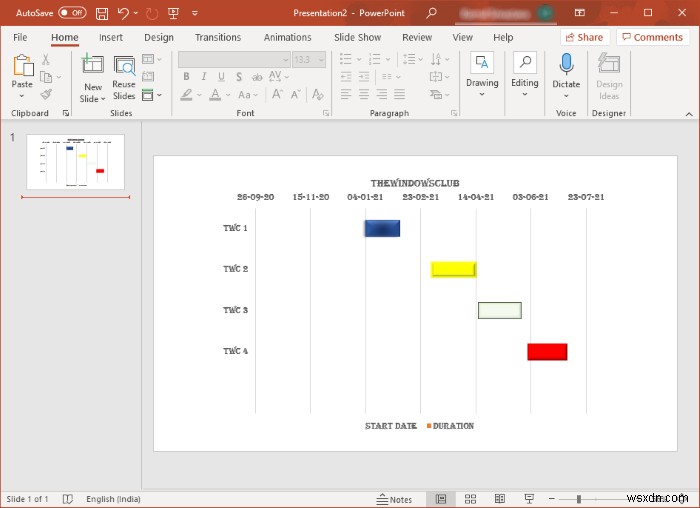Click the Undo arrow icon
Image resolution: width=700 pixels, height=508 pixels.
[123, 13]
